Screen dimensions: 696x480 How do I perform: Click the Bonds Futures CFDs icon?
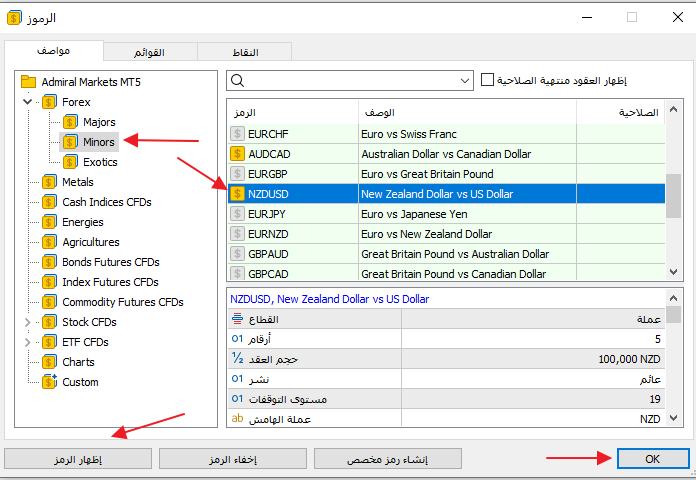click(49, 262)
